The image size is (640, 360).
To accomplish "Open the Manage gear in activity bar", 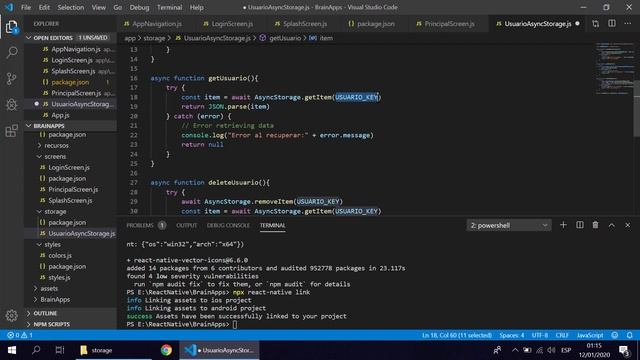I will coord(12,315).
